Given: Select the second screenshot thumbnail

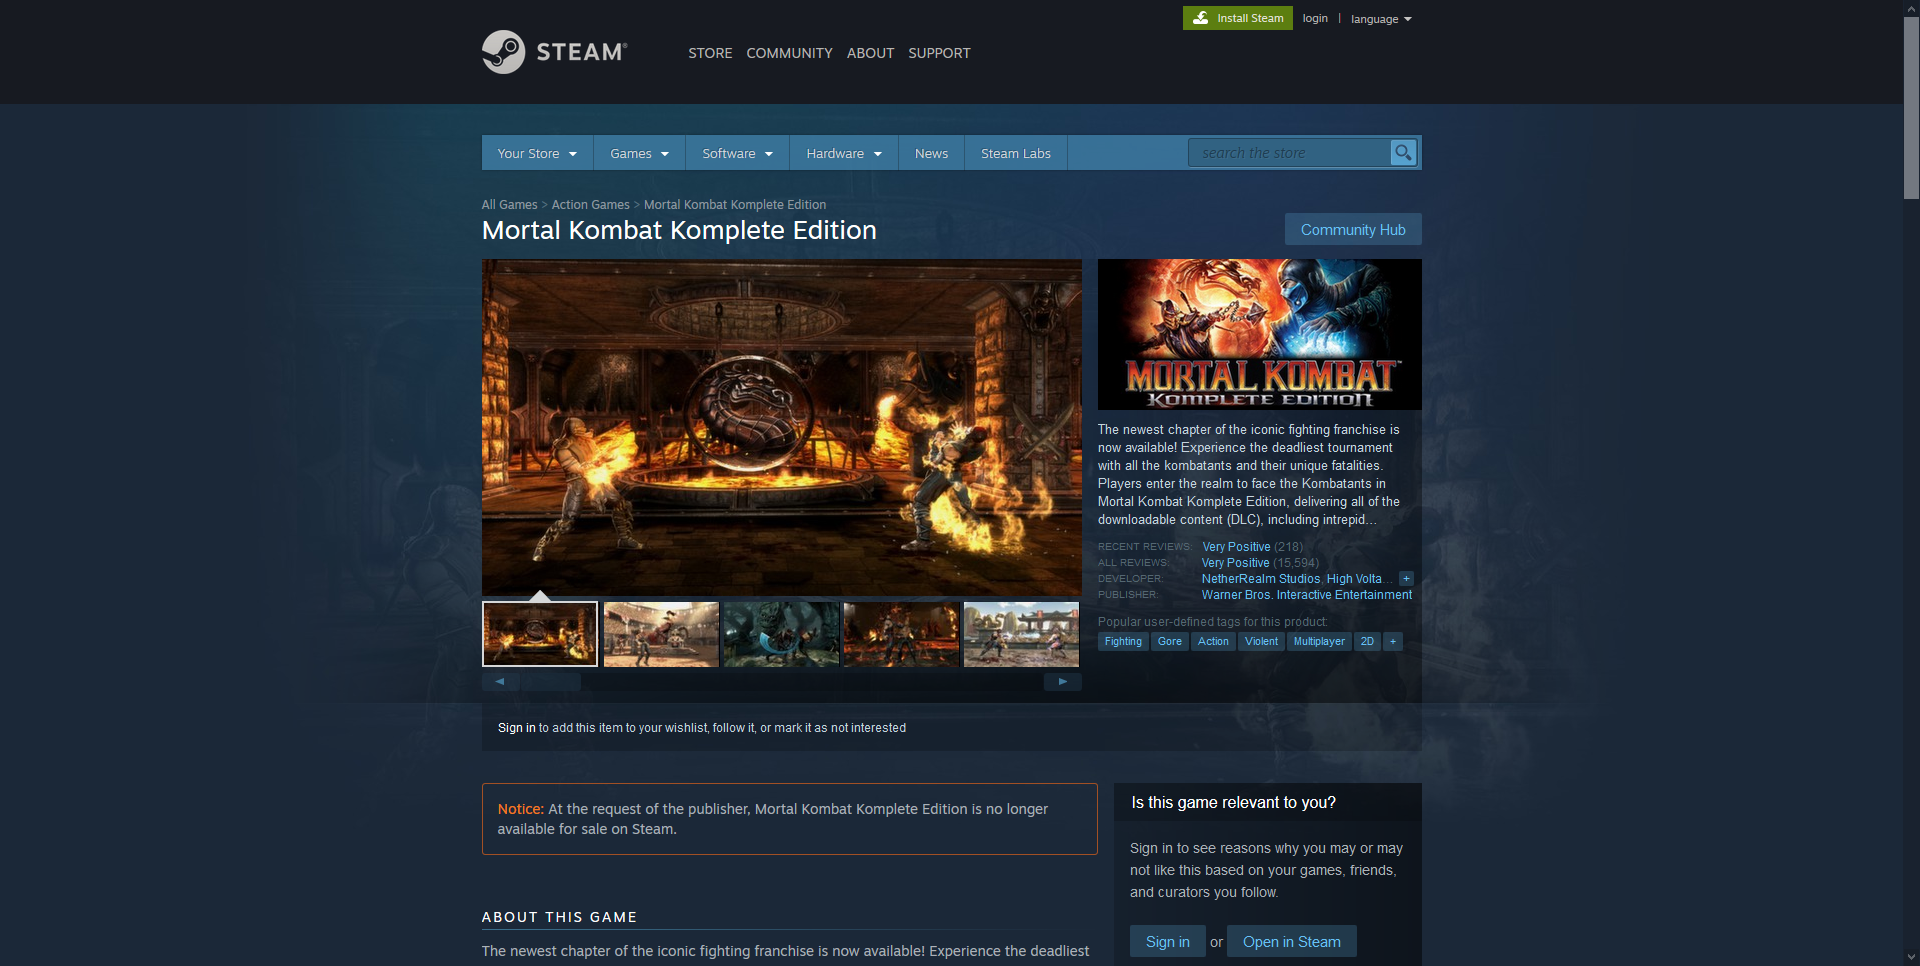Looking at the screenshot, I should (661, 634).
